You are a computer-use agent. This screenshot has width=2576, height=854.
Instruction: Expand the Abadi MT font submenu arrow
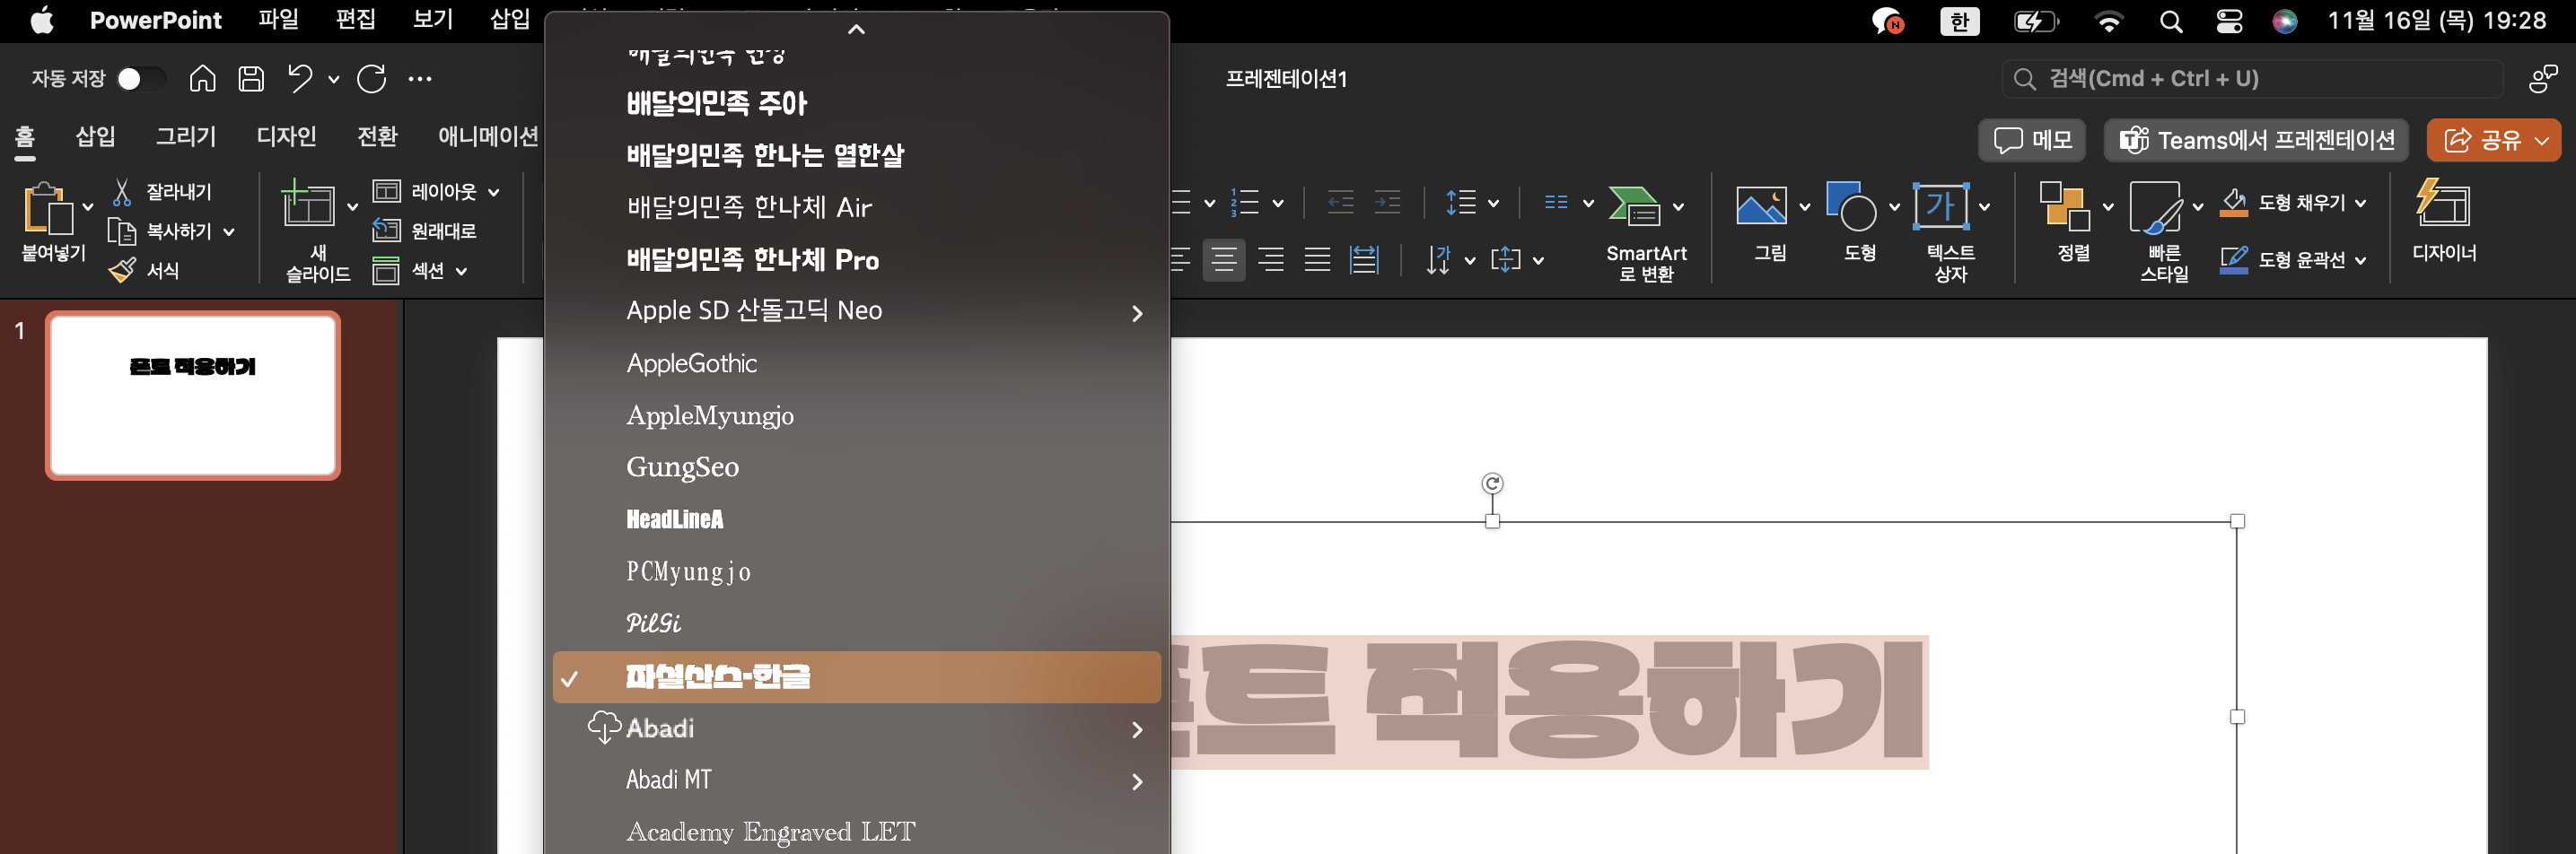pos(1137,781)
